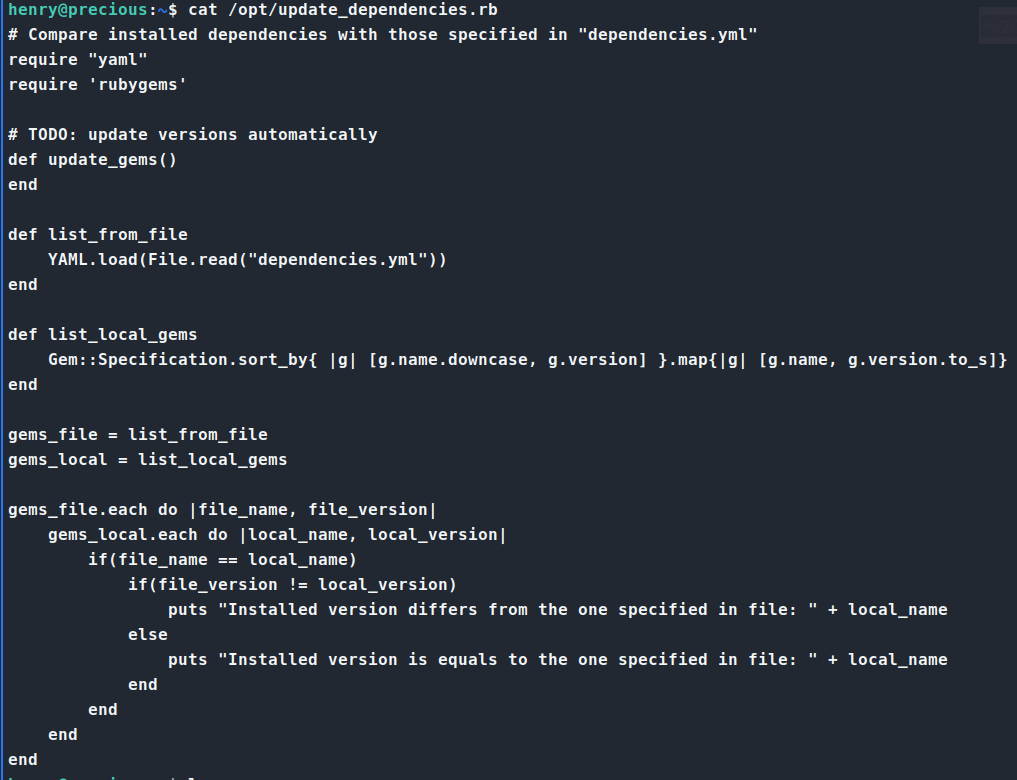Click the "Compare installed dependencies" comment line
The width and height of the screenshot is (1017, 780).
tap(382, 35)
